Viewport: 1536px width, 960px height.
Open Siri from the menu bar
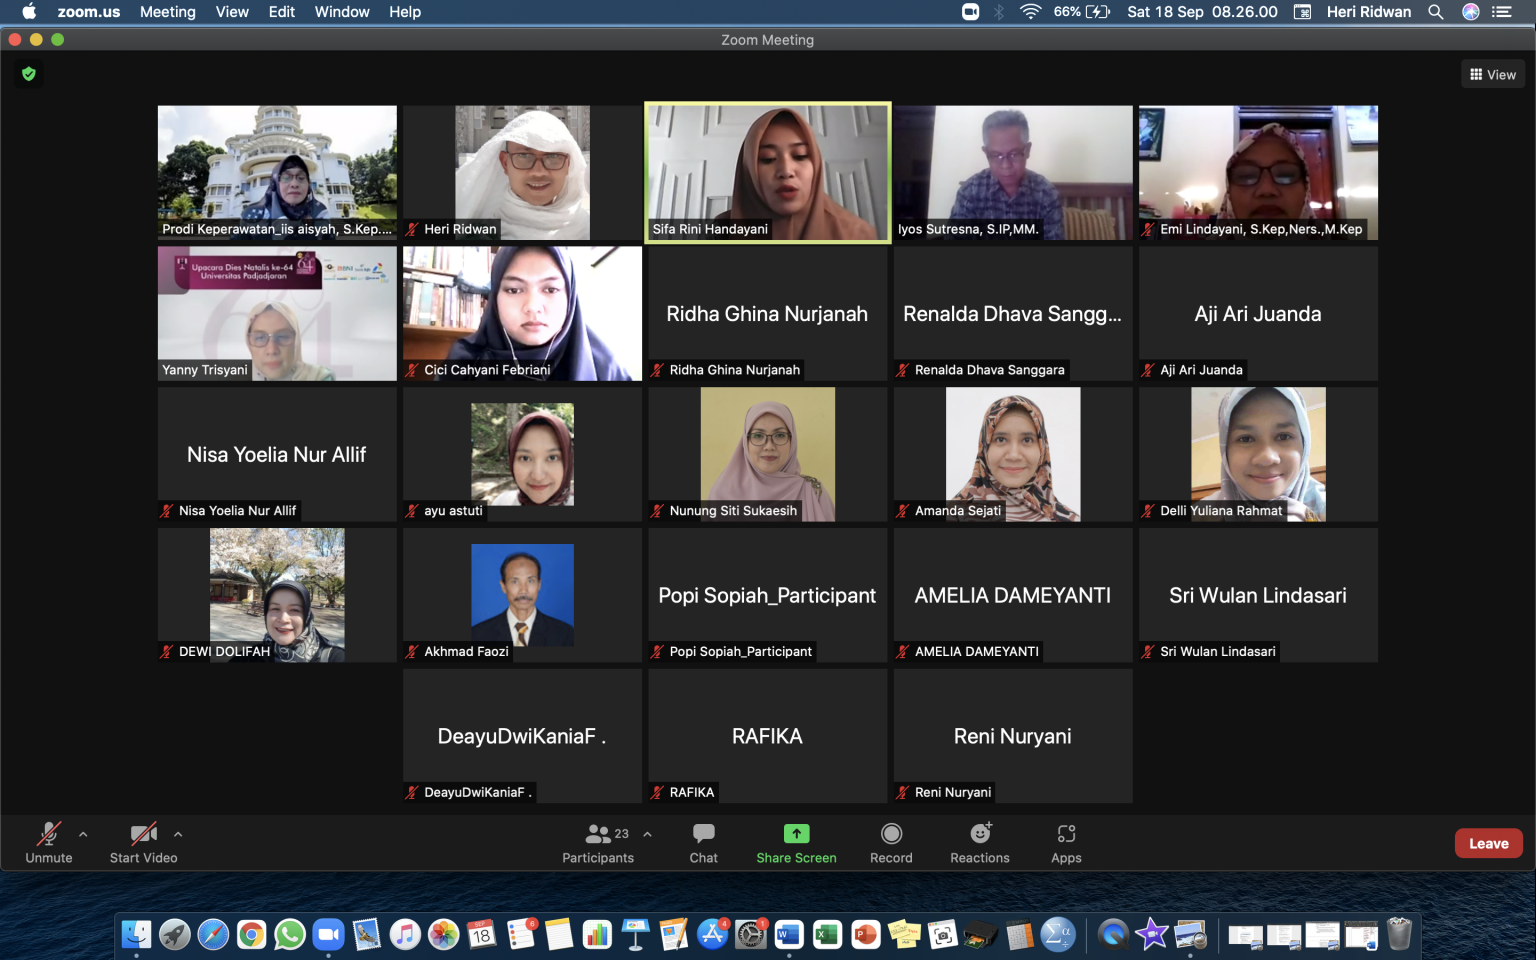(x=1471, y=12)
